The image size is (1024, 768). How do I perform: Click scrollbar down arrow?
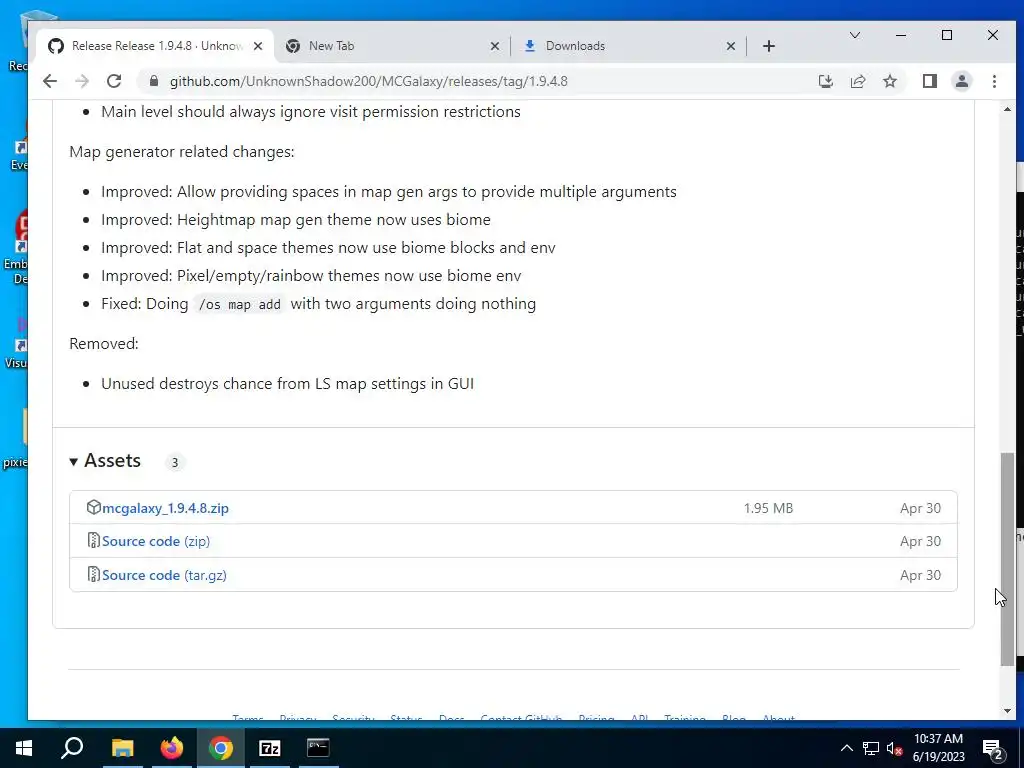coord(1008,711)
